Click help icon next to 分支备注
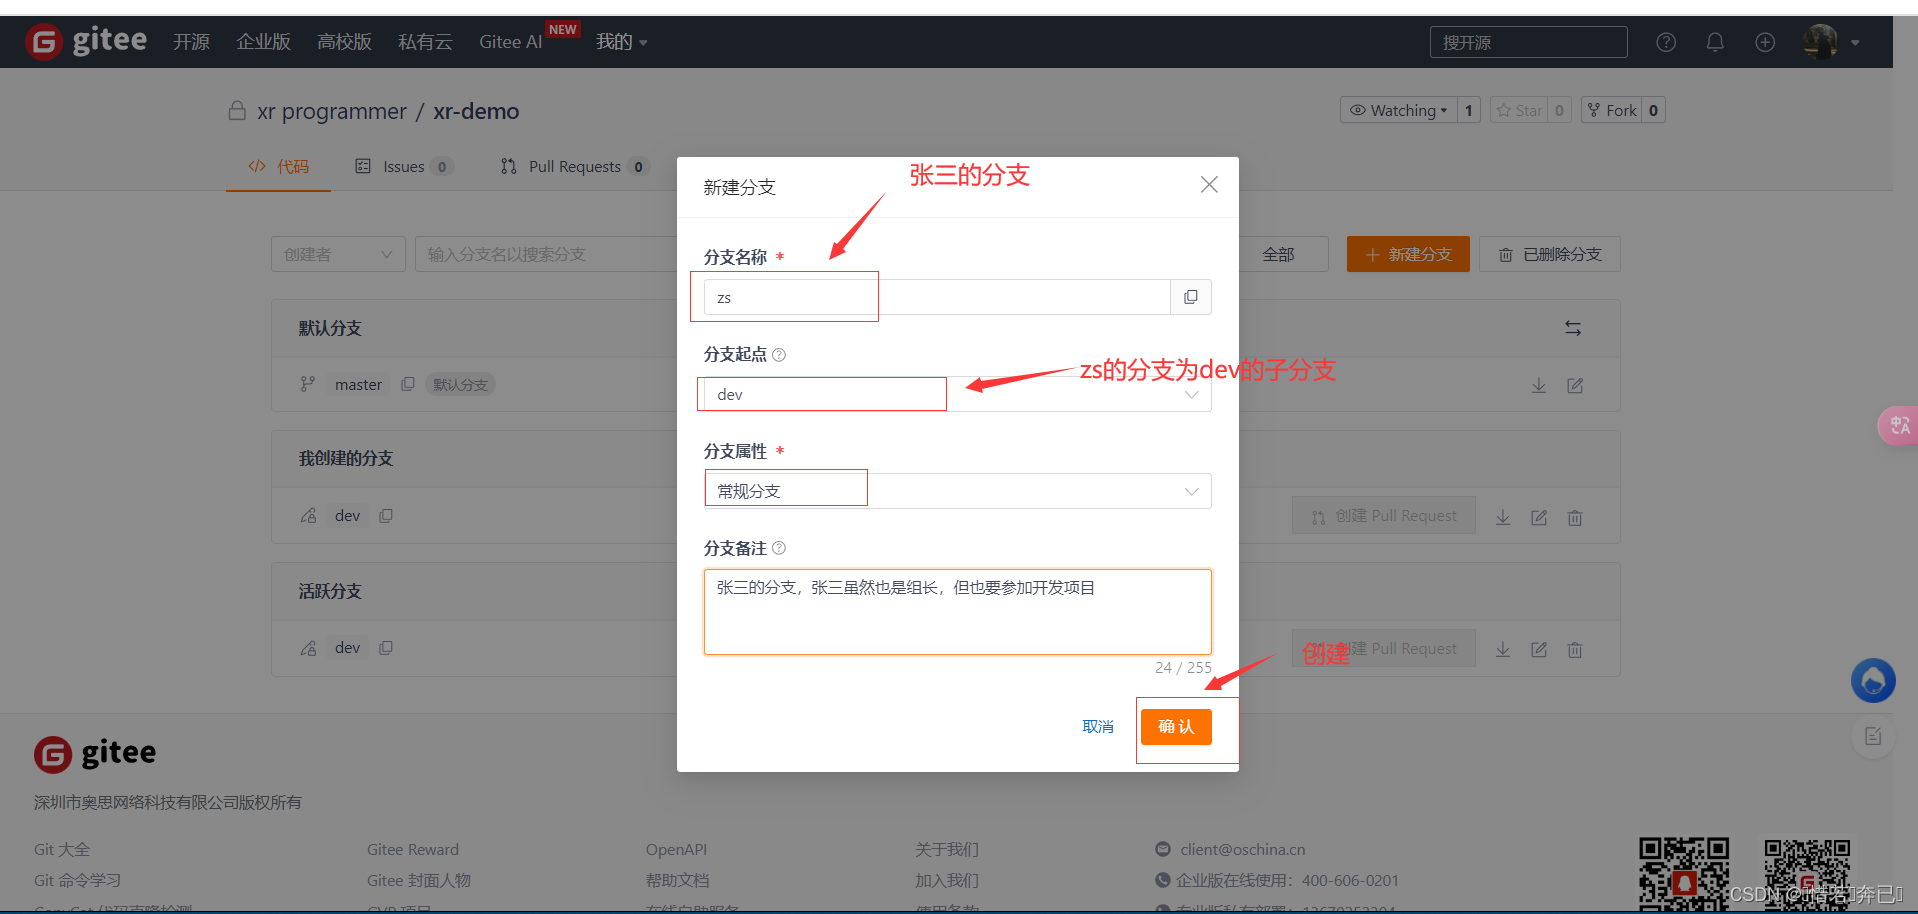1918x914 pixels. tap(779, 548)
